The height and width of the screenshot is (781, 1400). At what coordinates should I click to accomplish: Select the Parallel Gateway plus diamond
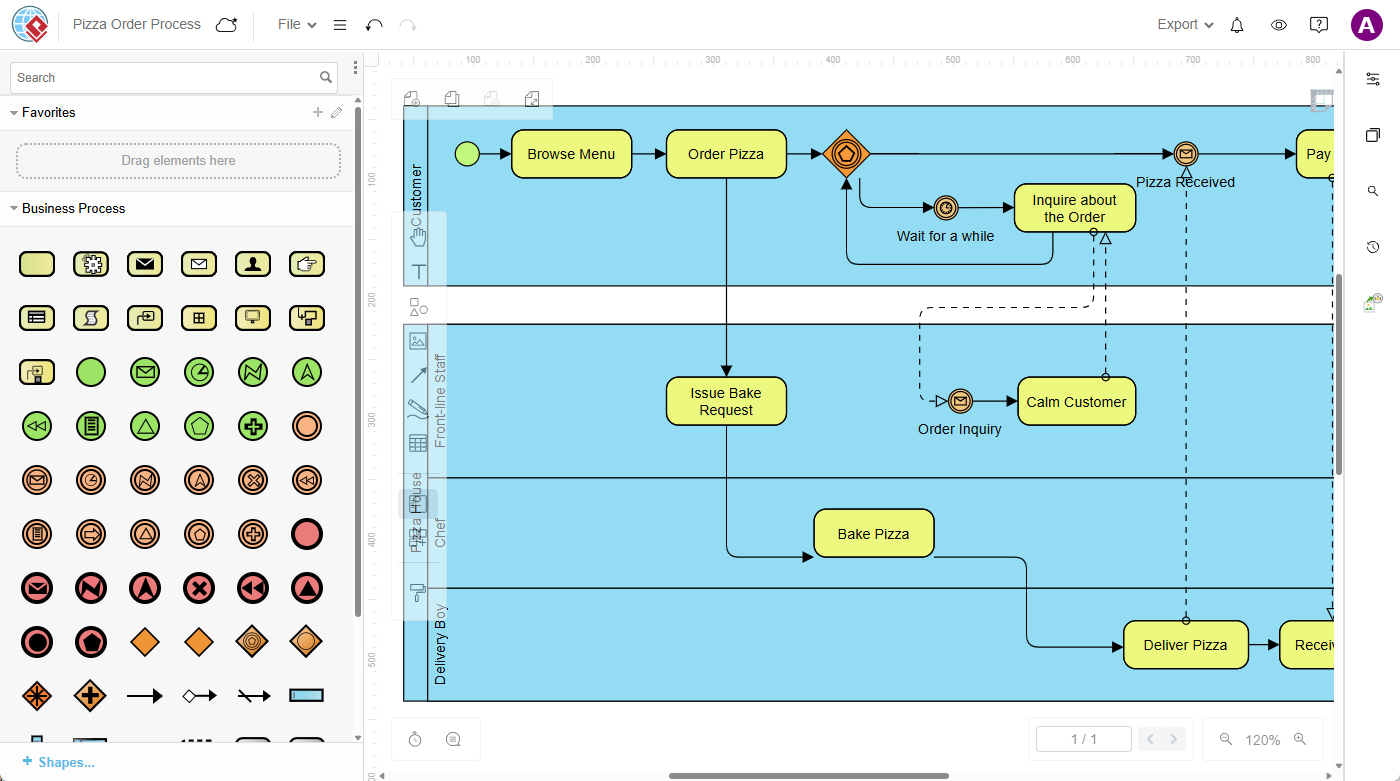[91, 695]
